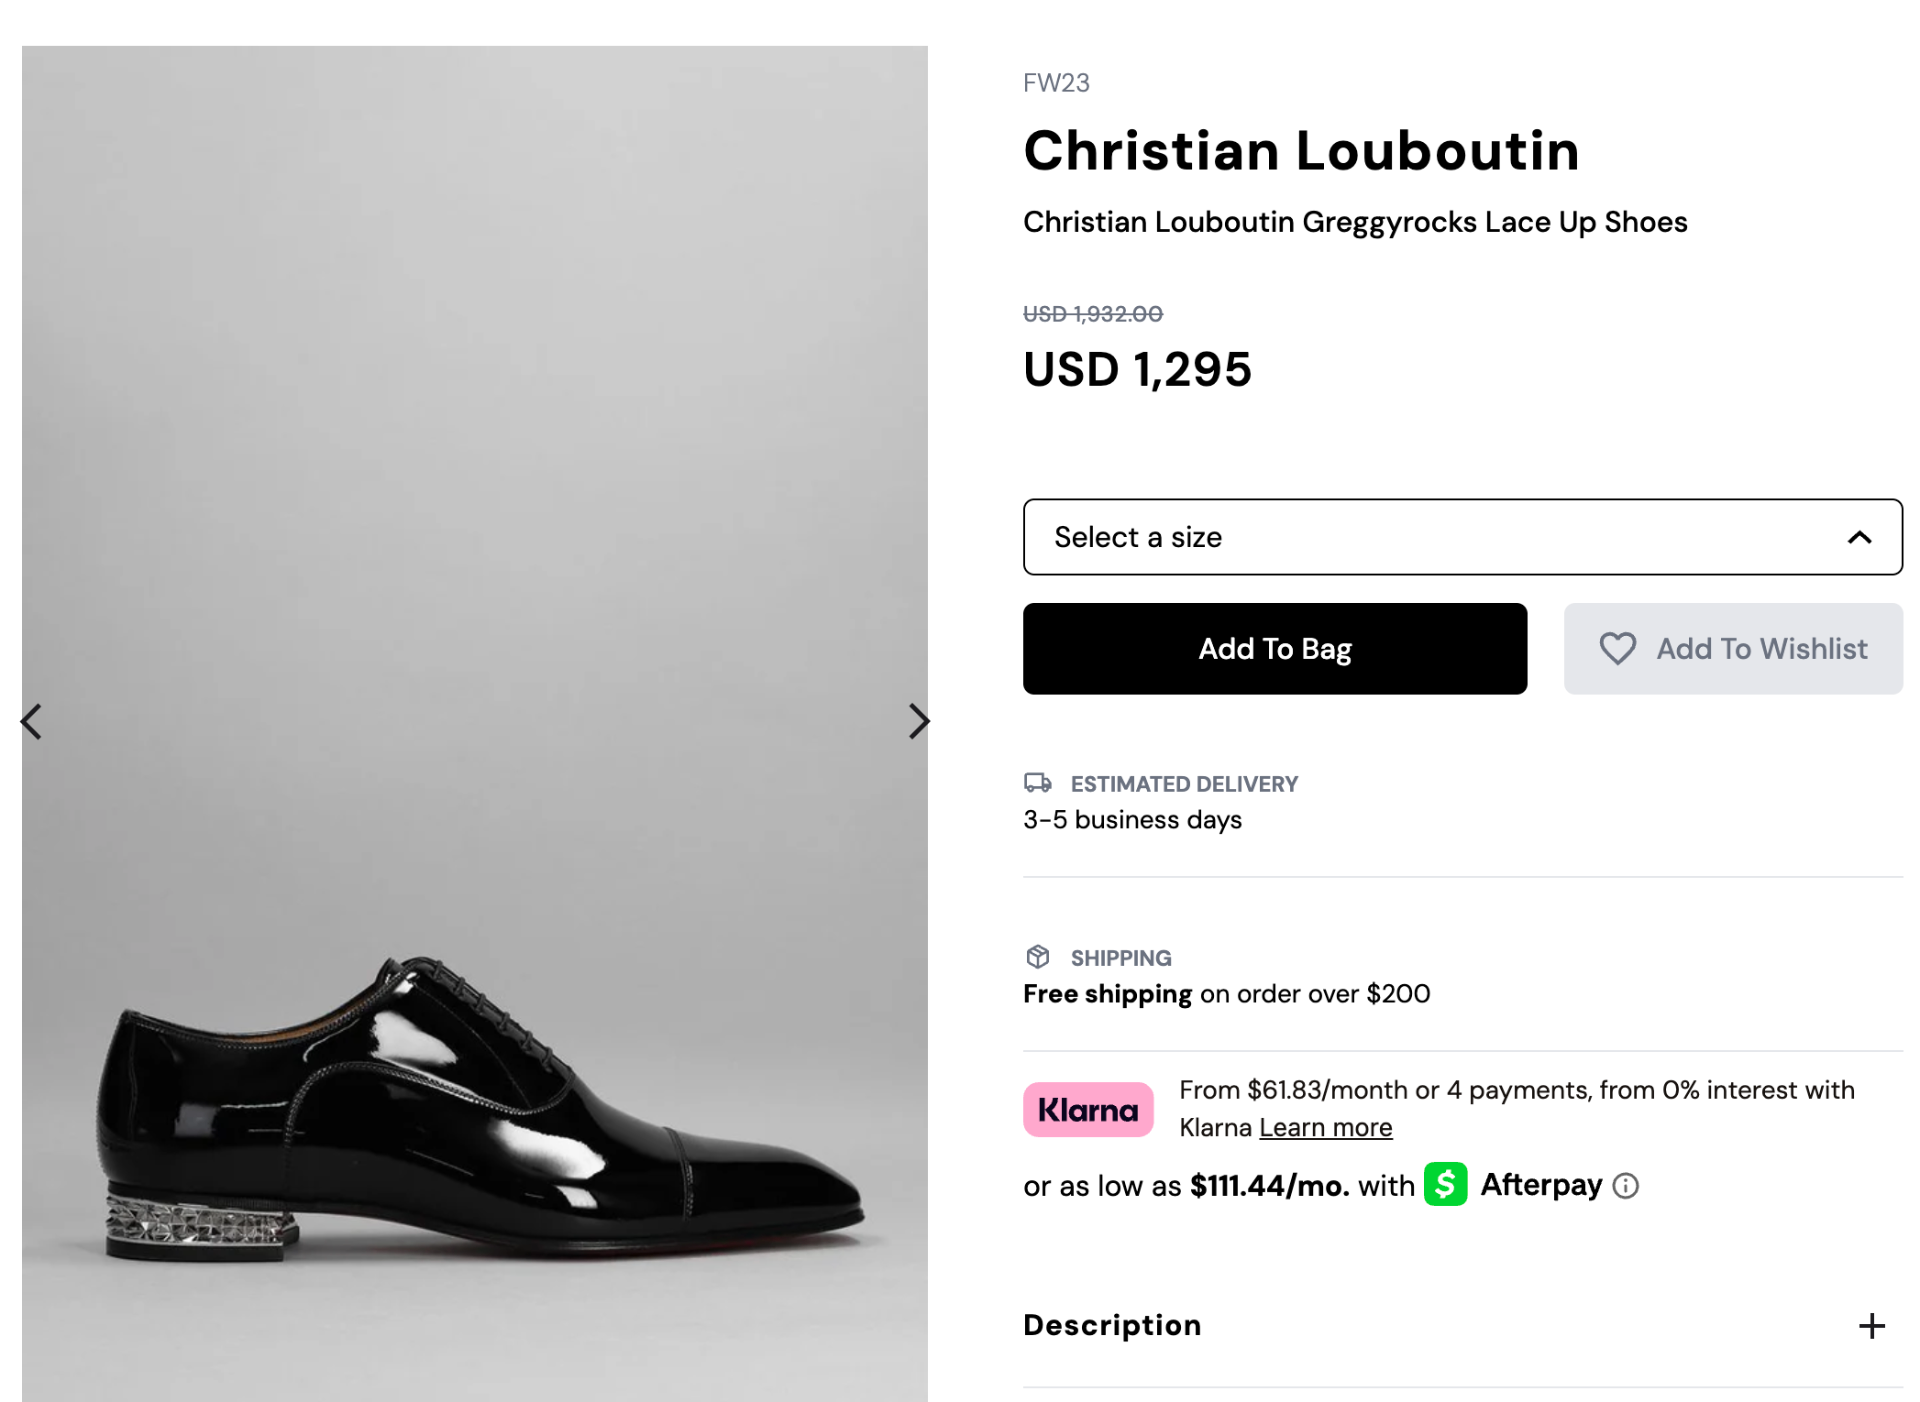
Task: Click the shipping package icon
Action: pos(1038,957)
